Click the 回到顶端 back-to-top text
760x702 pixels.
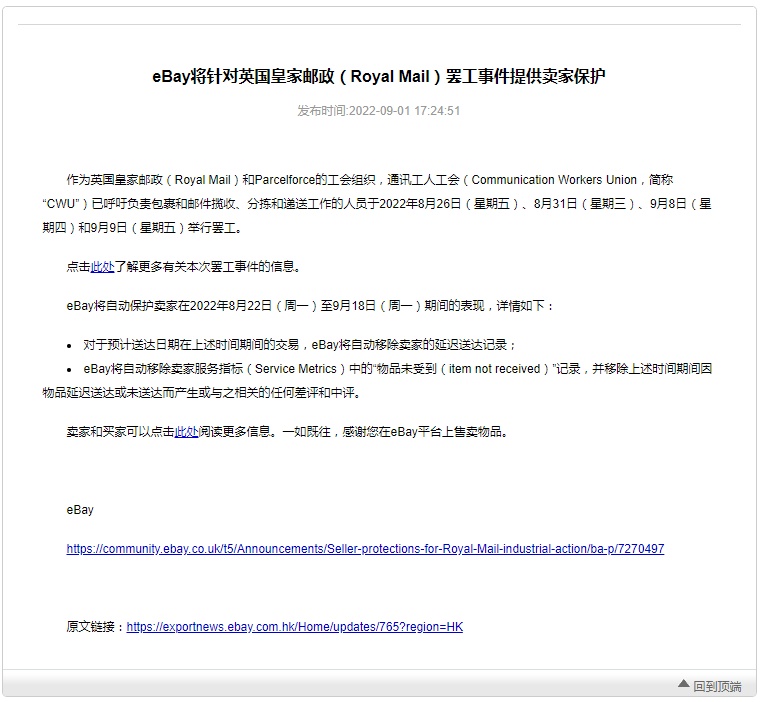[x=717, y=686]
